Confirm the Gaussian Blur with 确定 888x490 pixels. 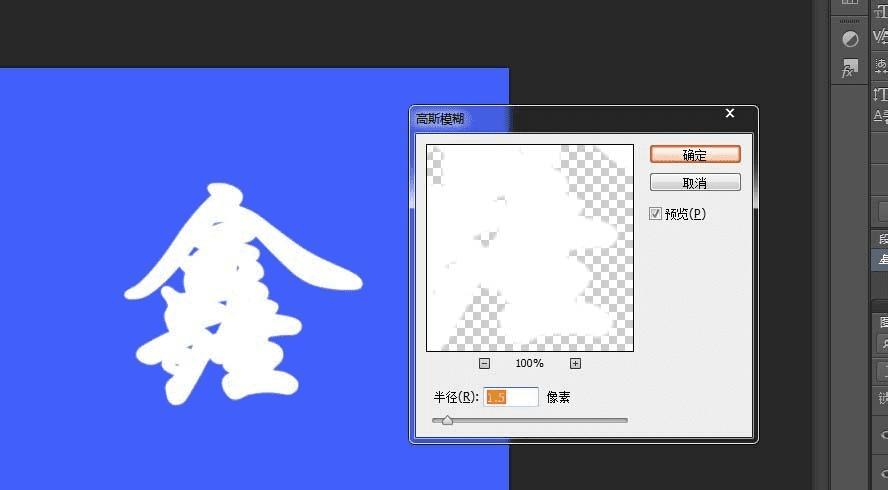click(x=695, y=154)
